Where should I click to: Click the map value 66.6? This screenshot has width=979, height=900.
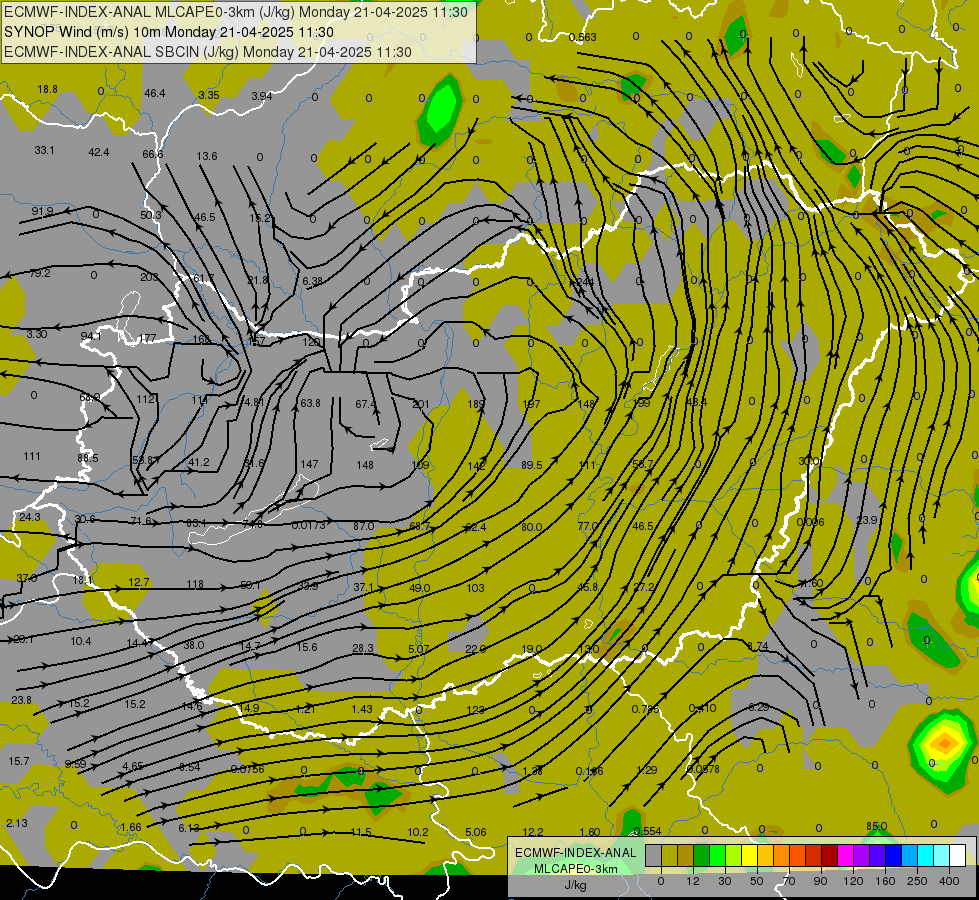coord(152,154)
